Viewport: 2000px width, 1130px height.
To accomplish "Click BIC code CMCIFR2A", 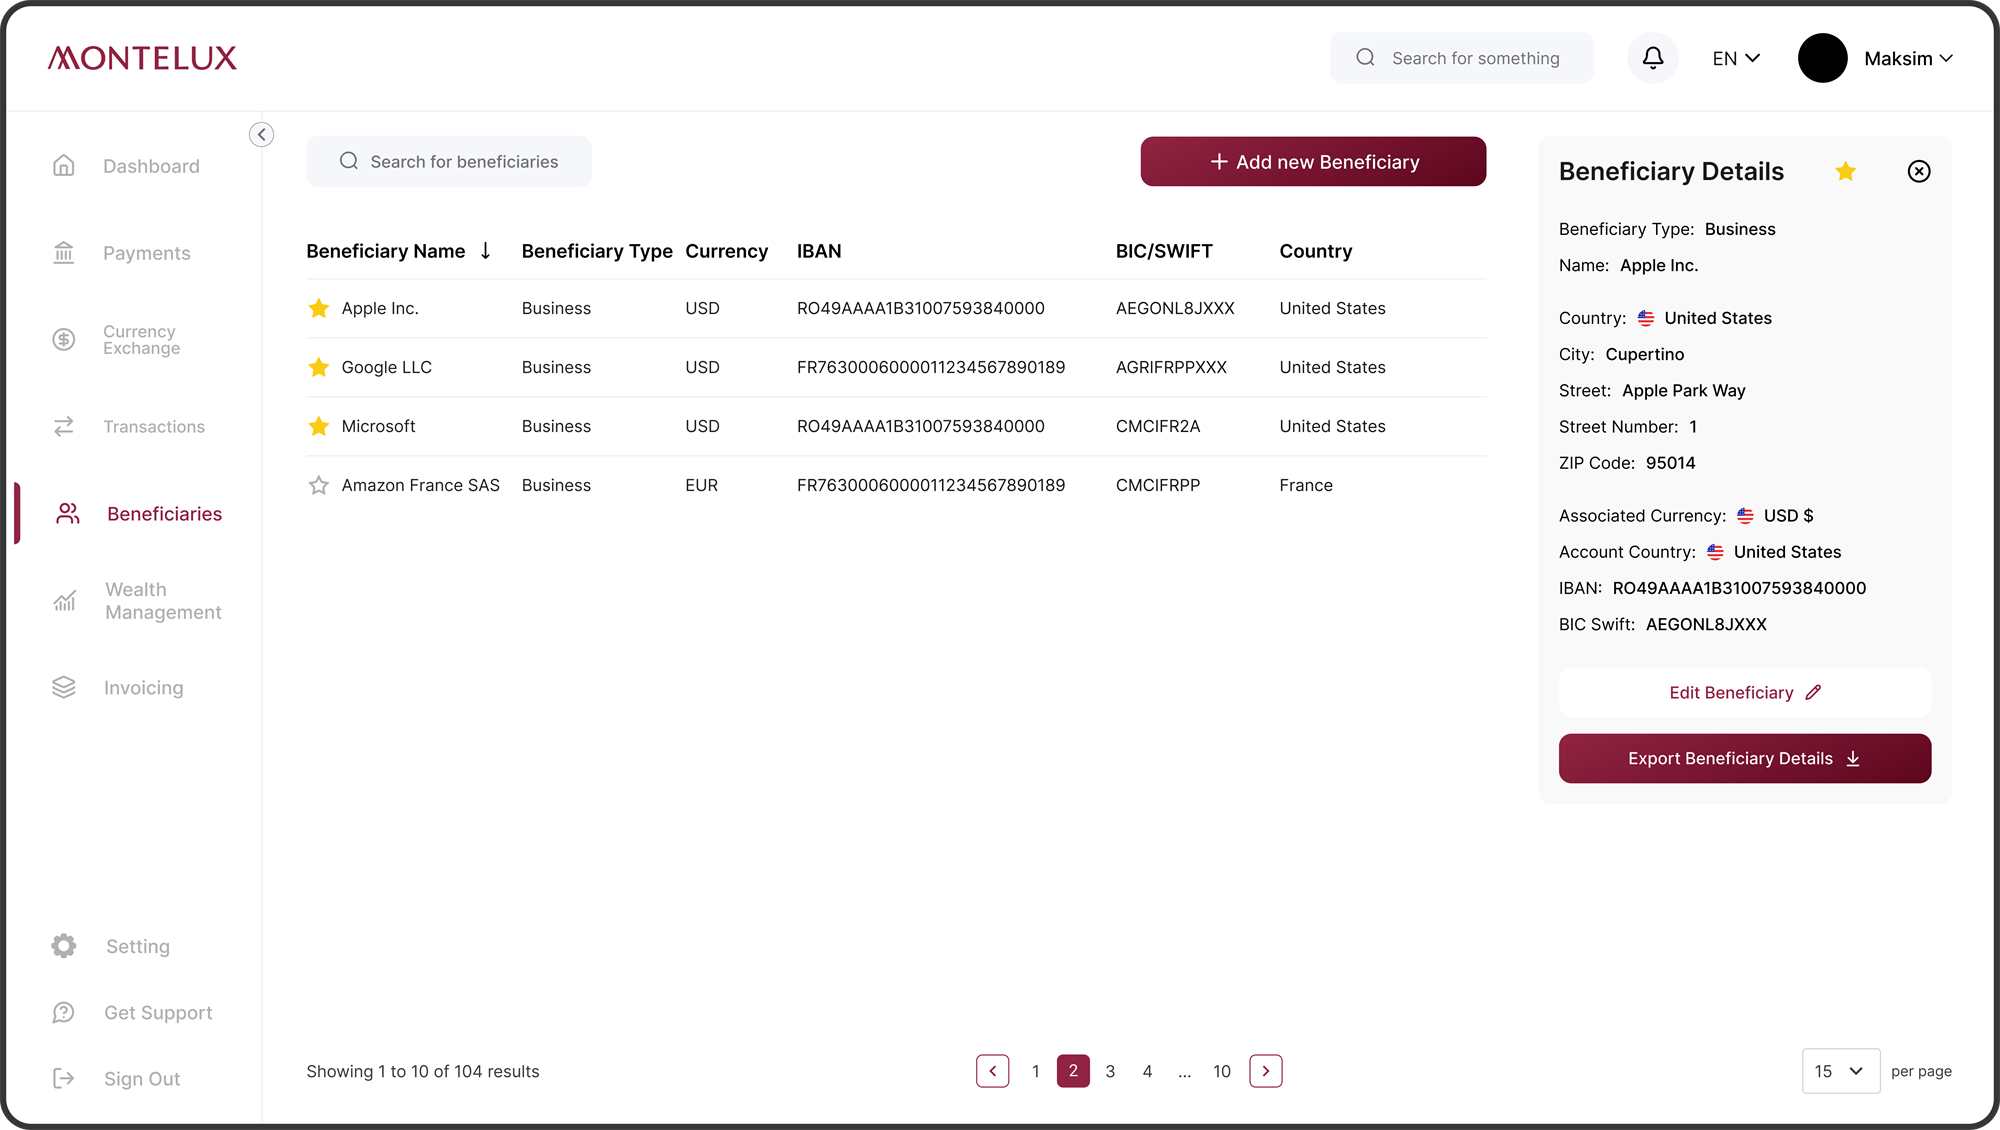I will point(1158,427).
